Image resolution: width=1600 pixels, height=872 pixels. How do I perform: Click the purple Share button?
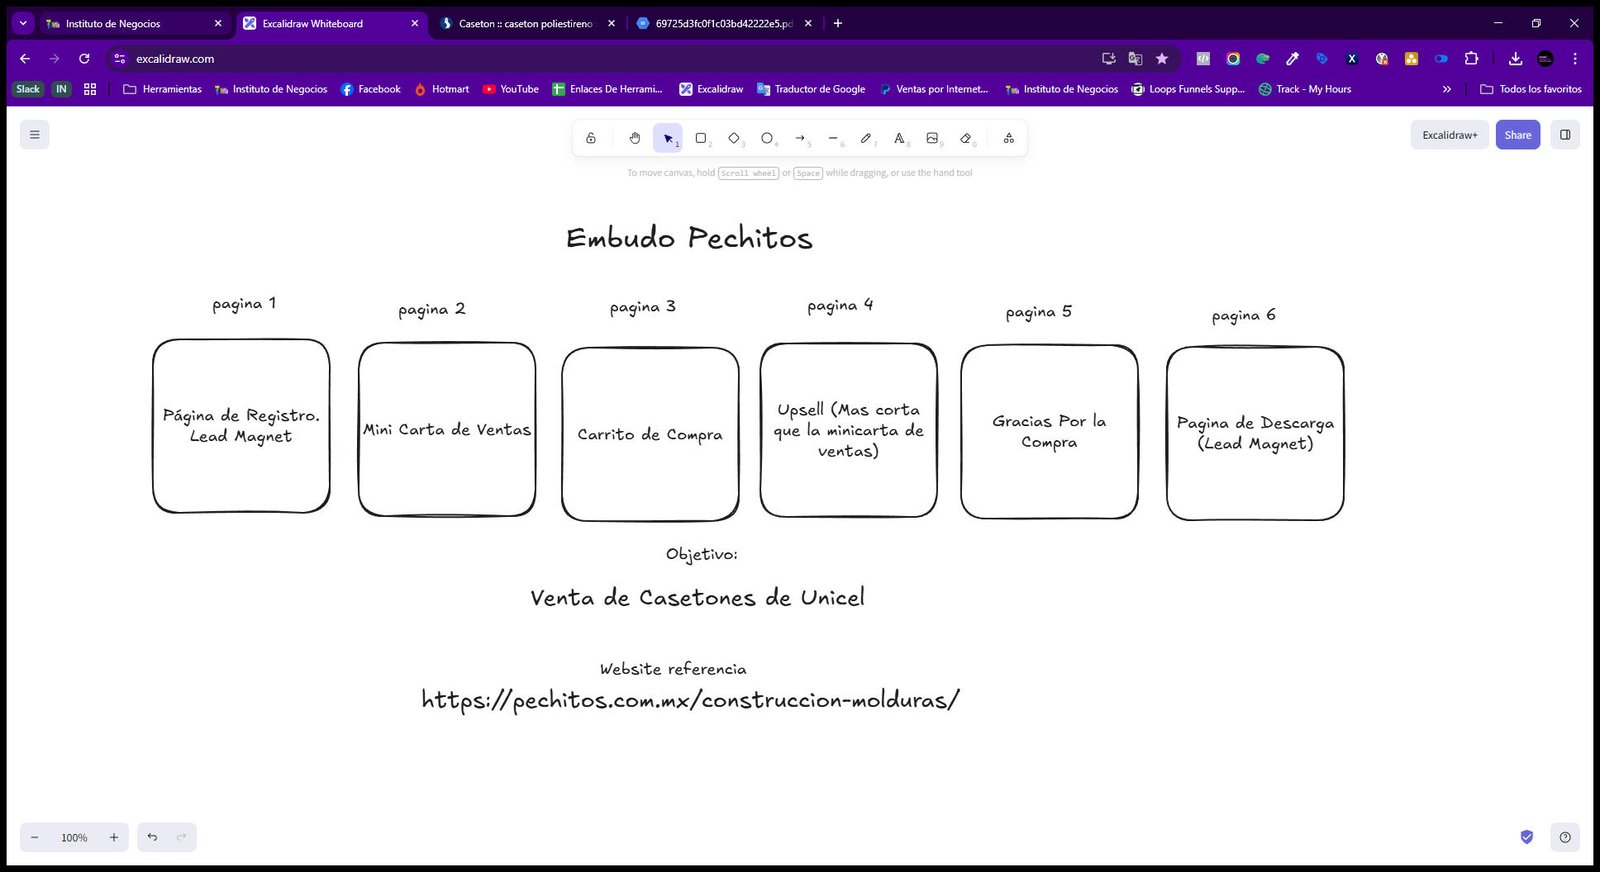1518,135
